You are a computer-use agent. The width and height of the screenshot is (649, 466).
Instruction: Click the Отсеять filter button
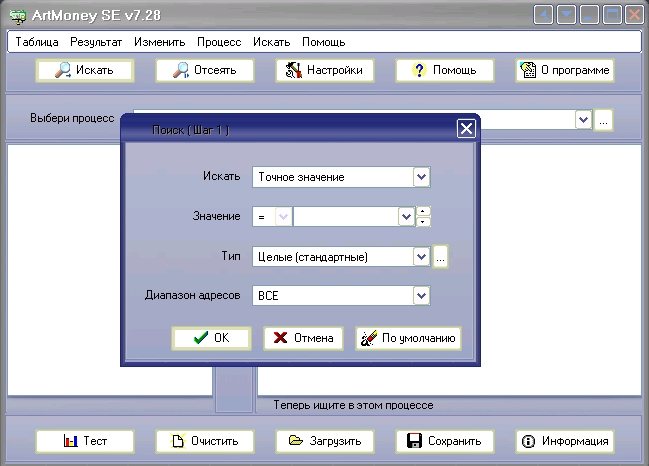tap(204, 70)
